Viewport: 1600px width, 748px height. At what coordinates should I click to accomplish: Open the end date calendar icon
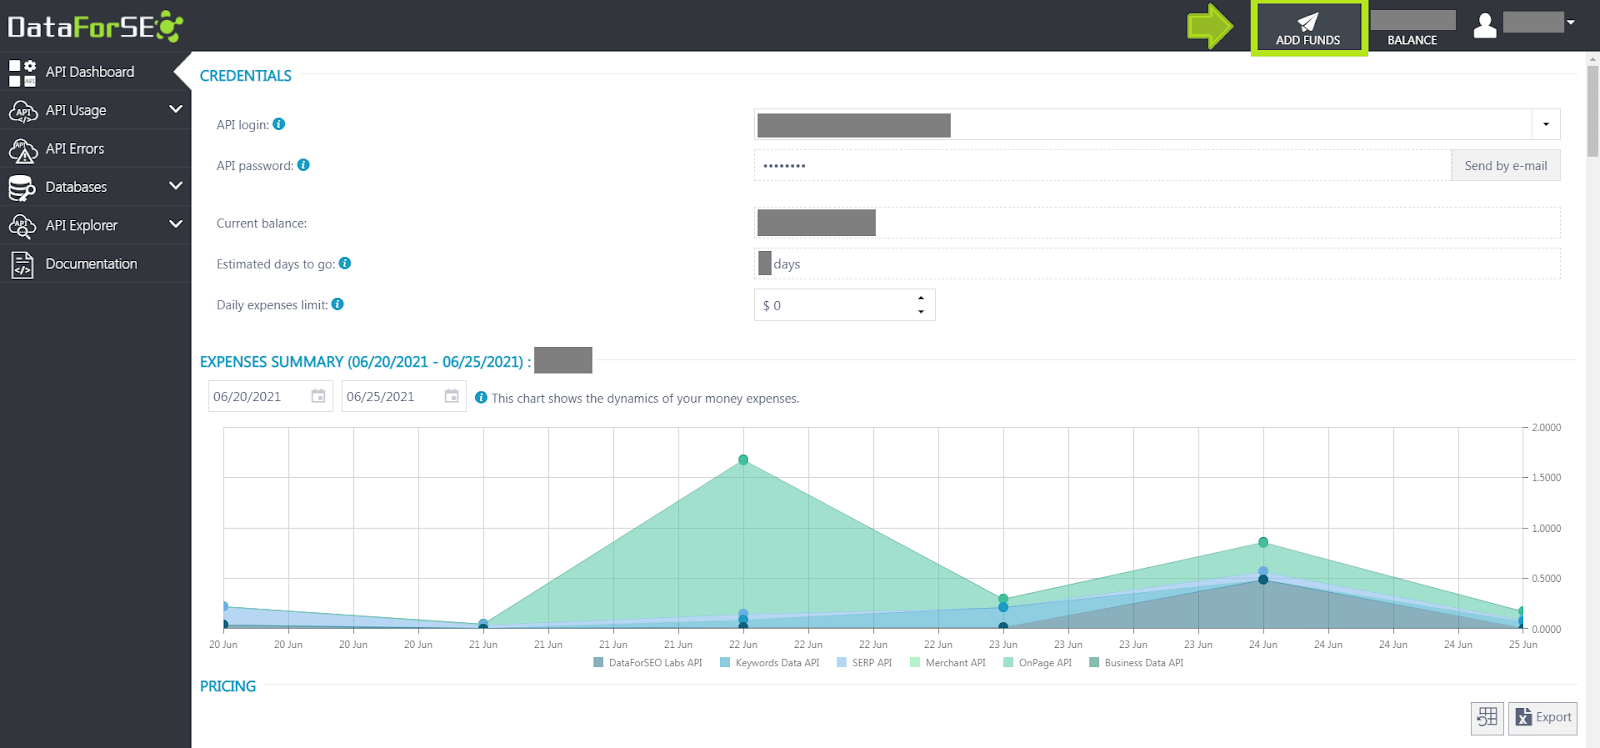(x=452, y=396)
